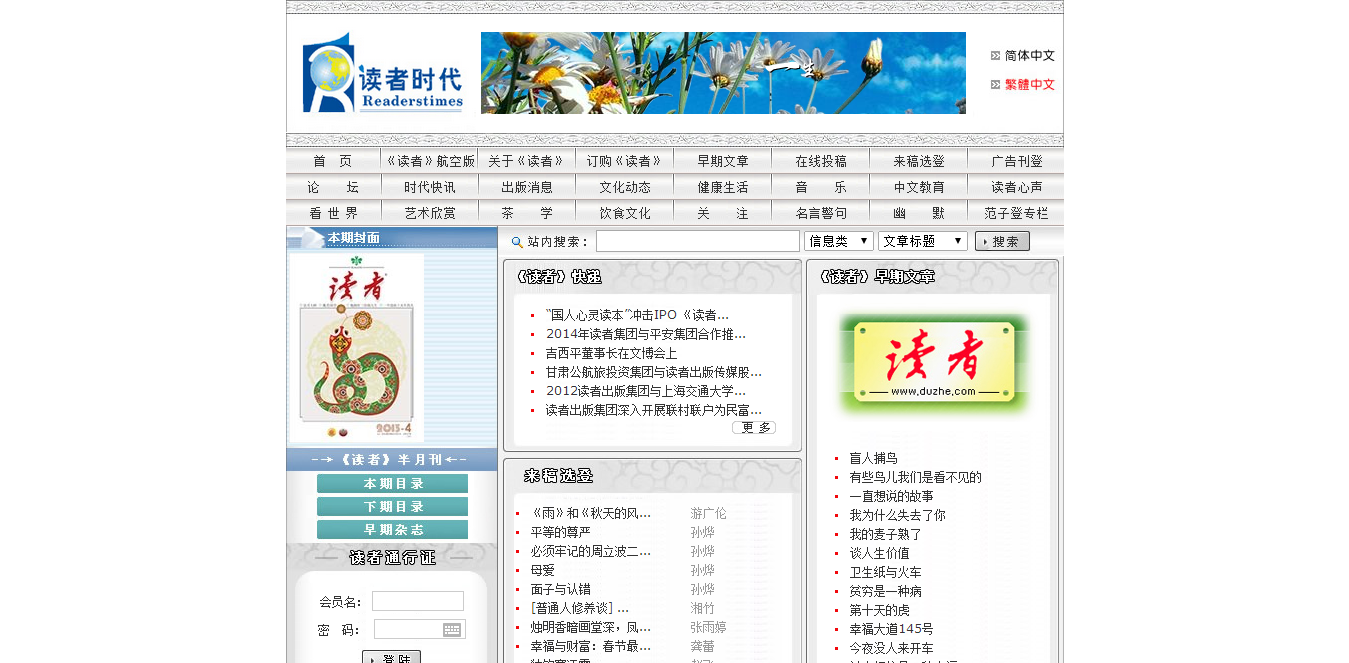The width and height of the screenshot is (1349, 663).
Task: Open submission [普通人修养谈]
Action: (579, 608)
